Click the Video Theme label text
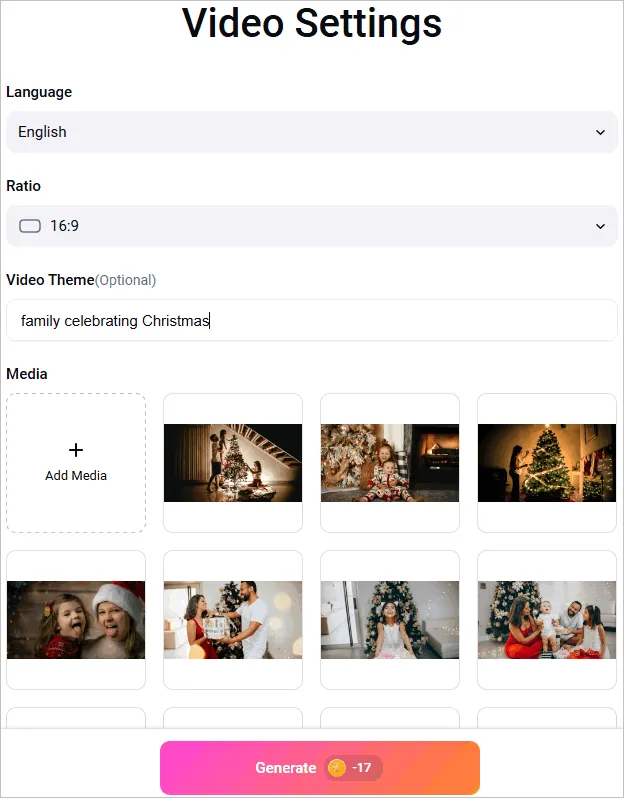 pos(50,280)
